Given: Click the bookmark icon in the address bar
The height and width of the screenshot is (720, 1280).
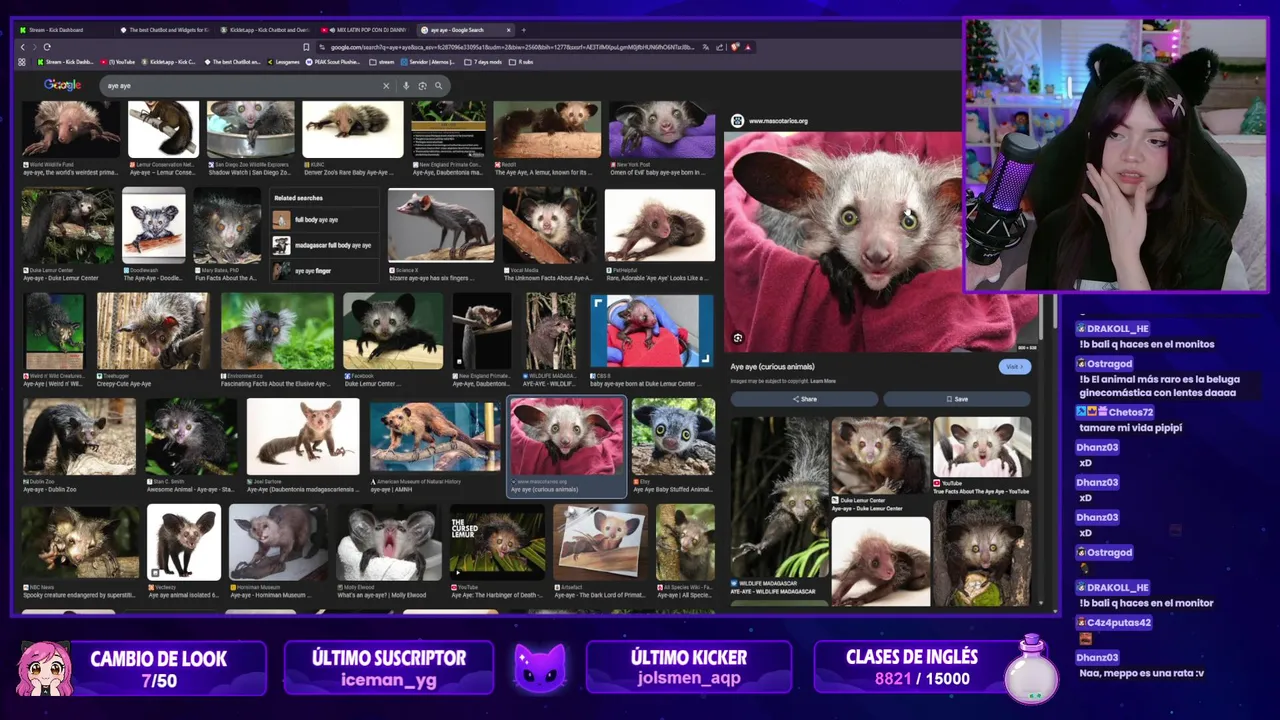Looking at the screenshot, I should (306, 47).
